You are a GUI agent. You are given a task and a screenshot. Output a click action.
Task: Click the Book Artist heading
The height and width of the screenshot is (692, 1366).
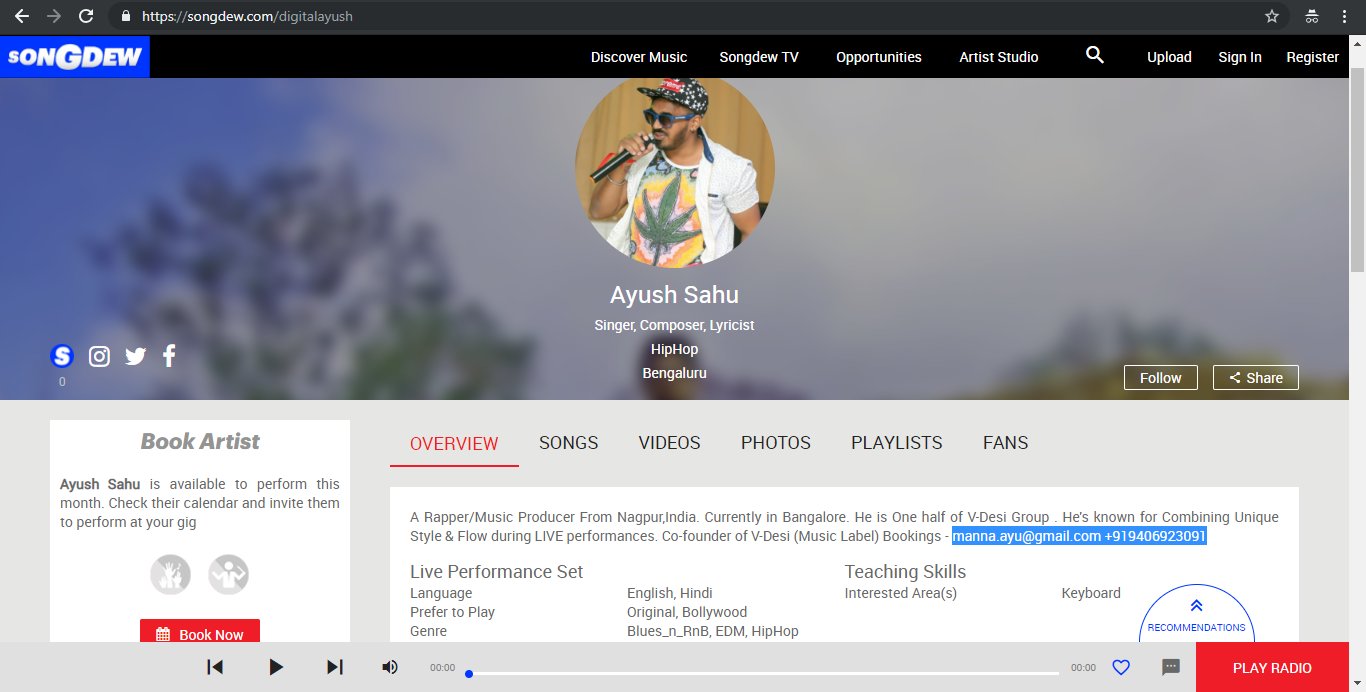tap(200, 441)
